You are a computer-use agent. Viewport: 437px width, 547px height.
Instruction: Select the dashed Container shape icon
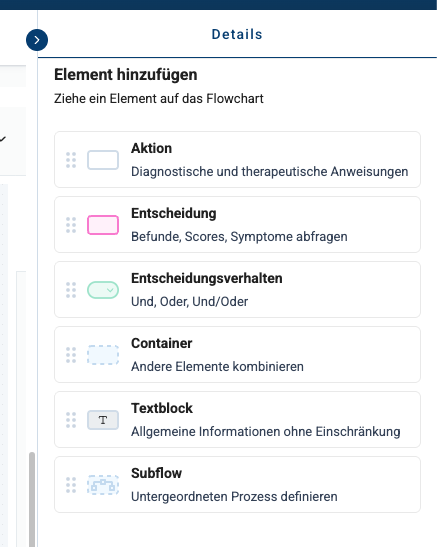pyautogui.click(x=103, y=355)
